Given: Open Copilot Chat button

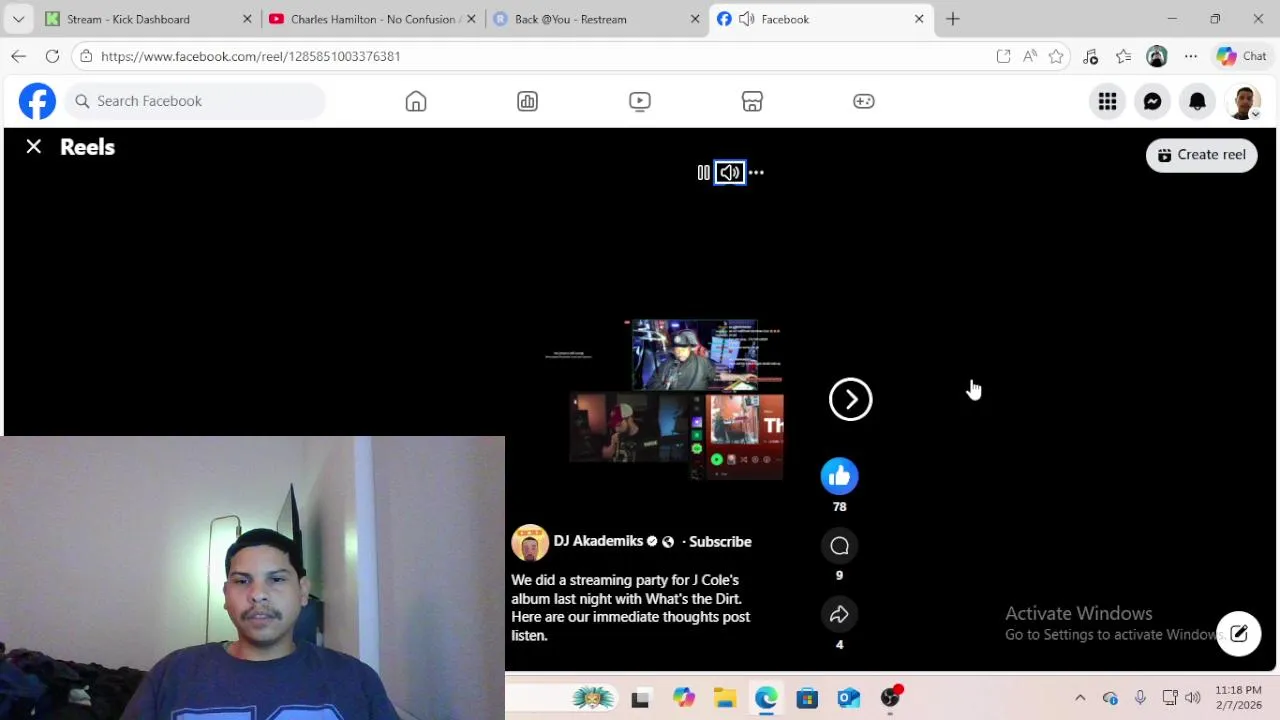Looking at the screenshot, I should 1241,56.
